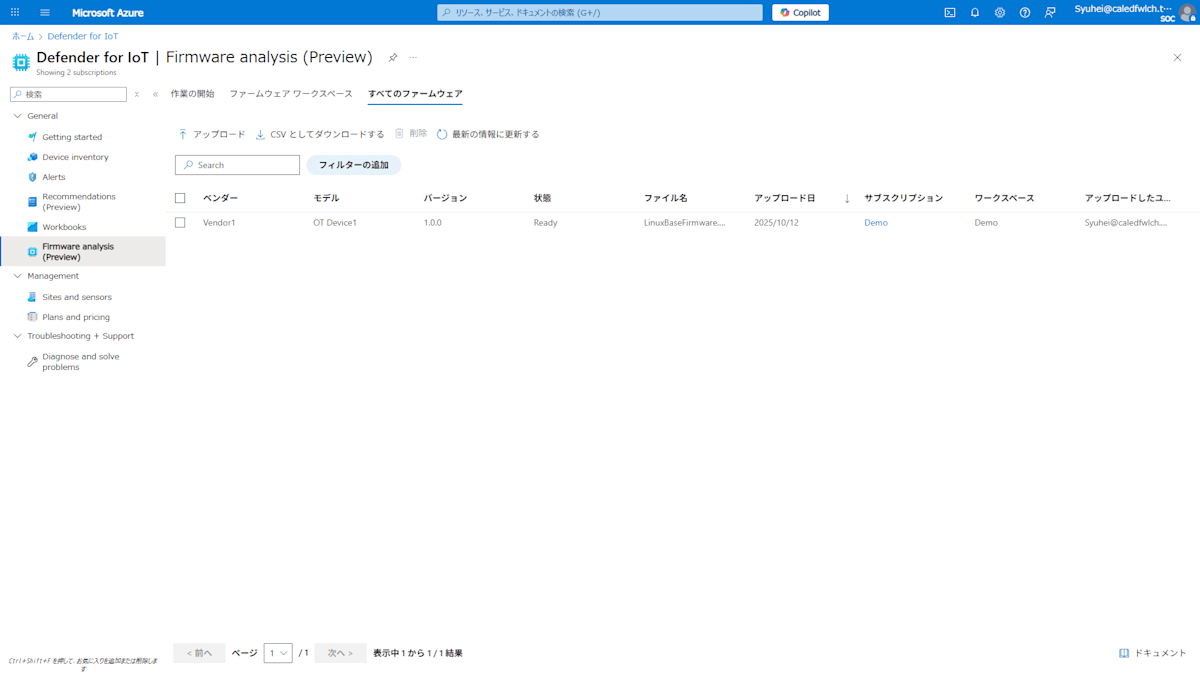
Task: Click the LinuxBaseFirmware file name cell
Action: [685, 223]
